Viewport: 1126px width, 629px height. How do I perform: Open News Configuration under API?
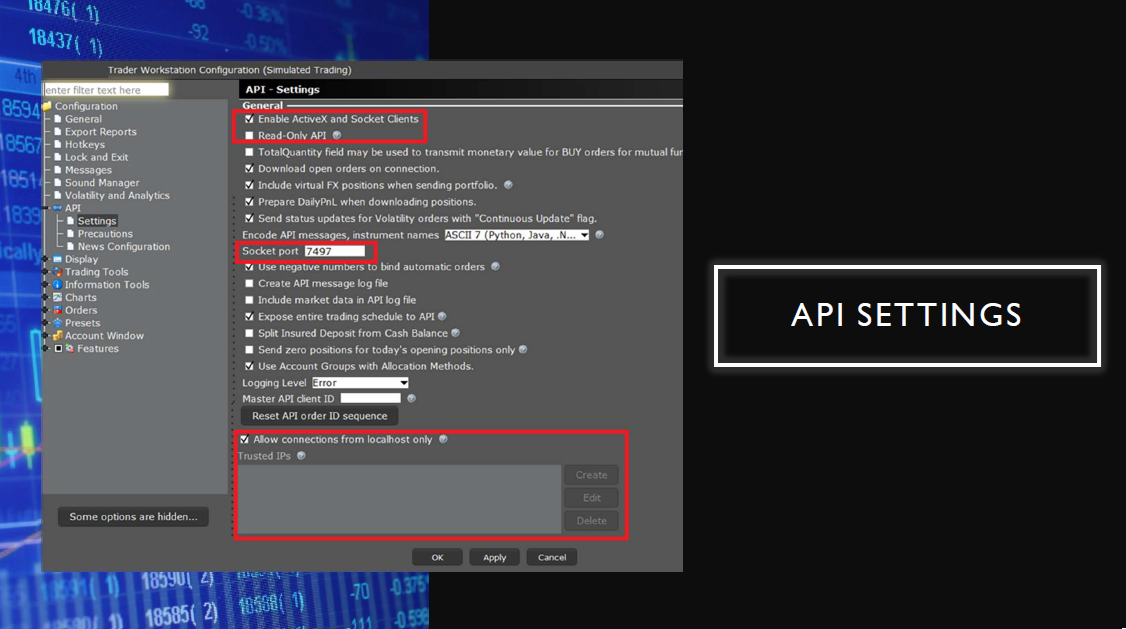pyautogui.click(x=124, y=246)
